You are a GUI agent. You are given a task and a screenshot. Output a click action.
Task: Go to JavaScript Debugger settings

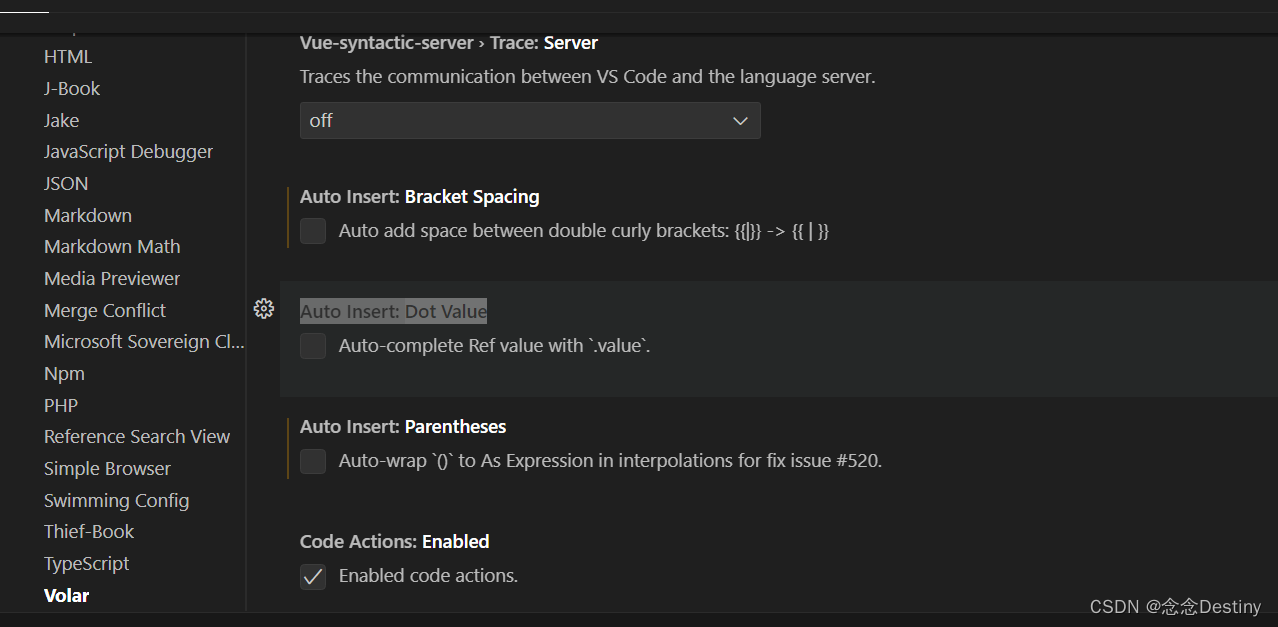128,152
